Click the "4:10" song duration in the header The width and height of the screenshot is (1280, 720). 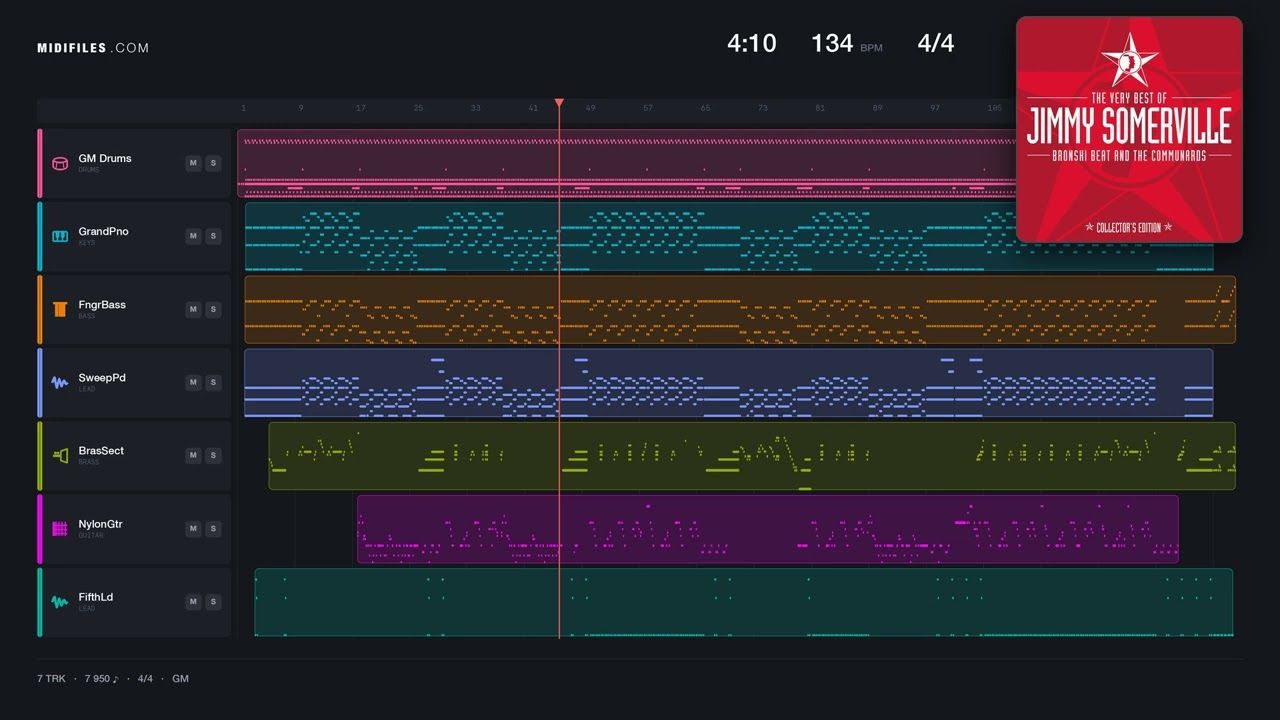coord(751,43)
